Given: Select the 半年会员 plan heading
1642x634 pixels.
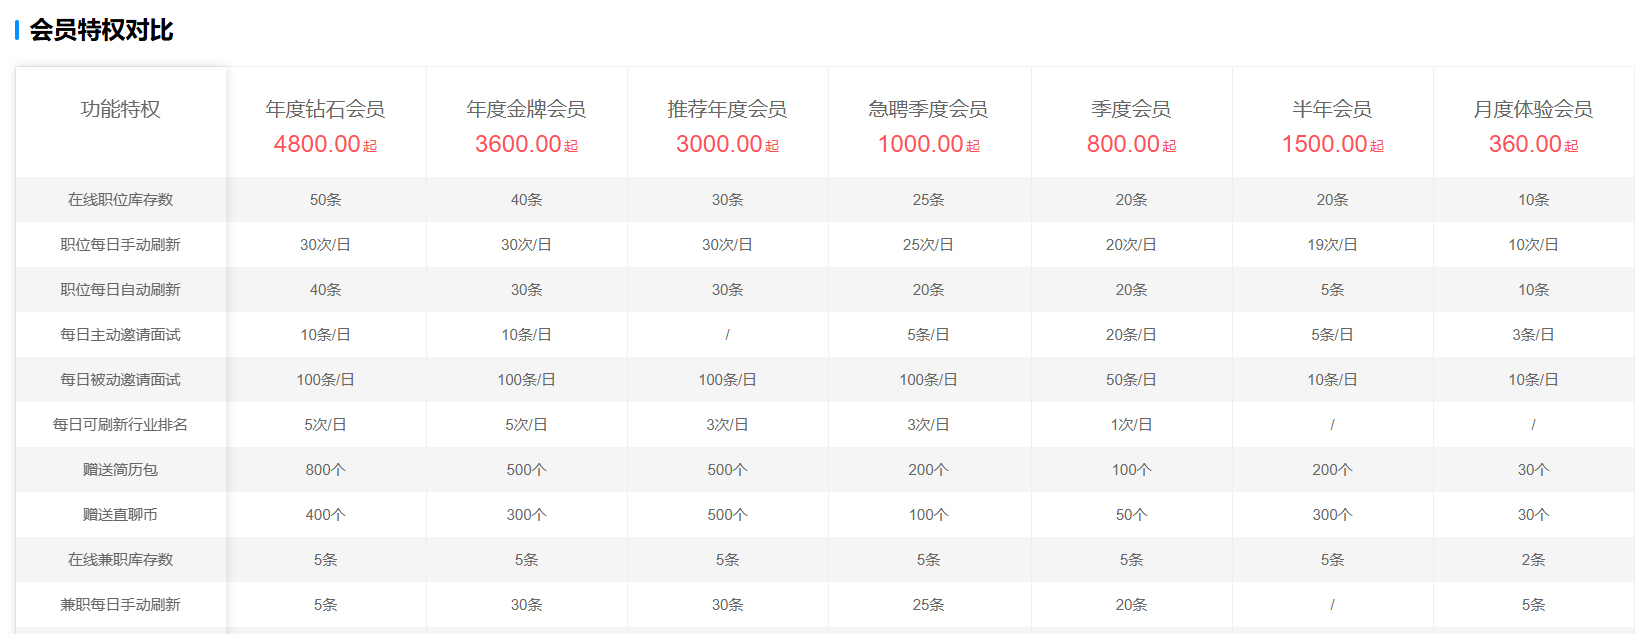Looking at the screenshot, I should point(1332,109).
